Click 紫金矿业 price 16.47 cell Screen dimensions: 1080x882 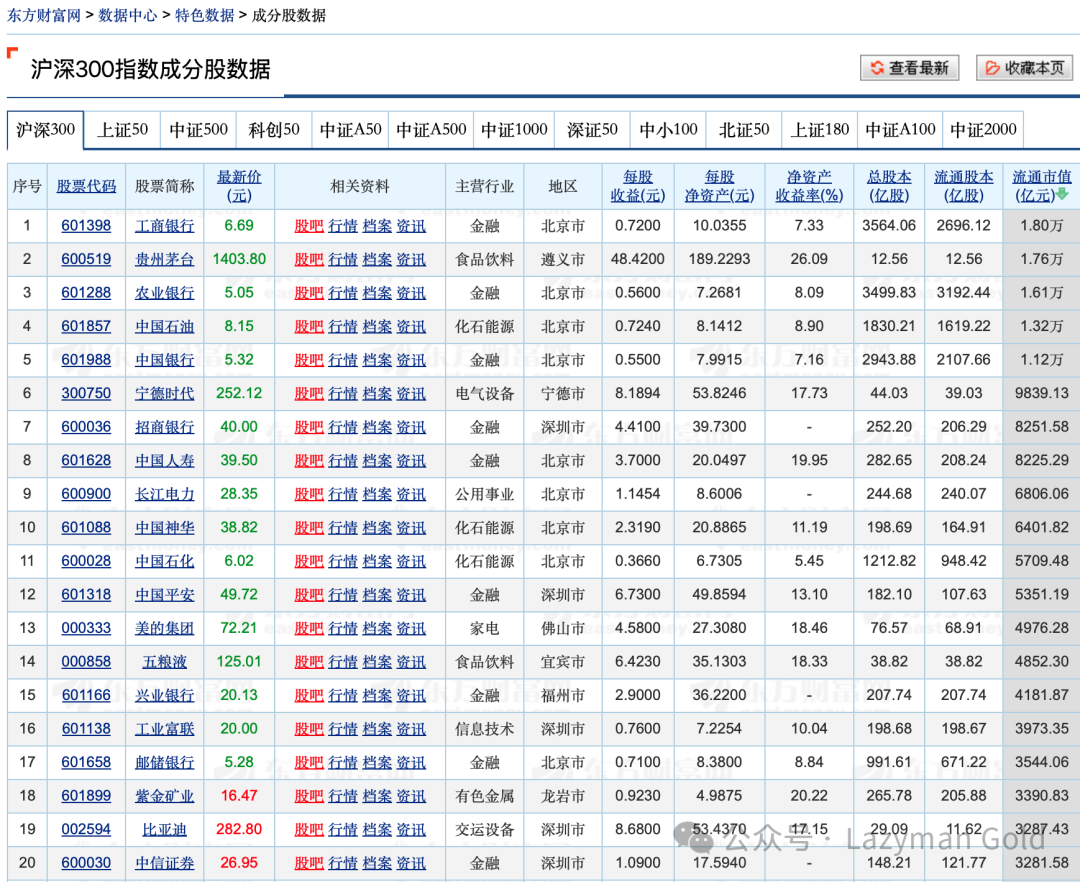tap(239, 796)
